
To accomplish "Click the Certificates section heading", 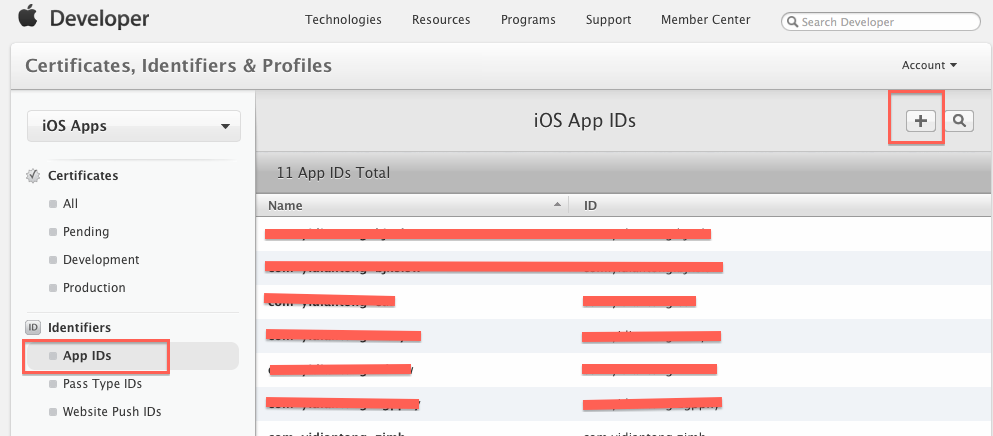I will point(83,176).
